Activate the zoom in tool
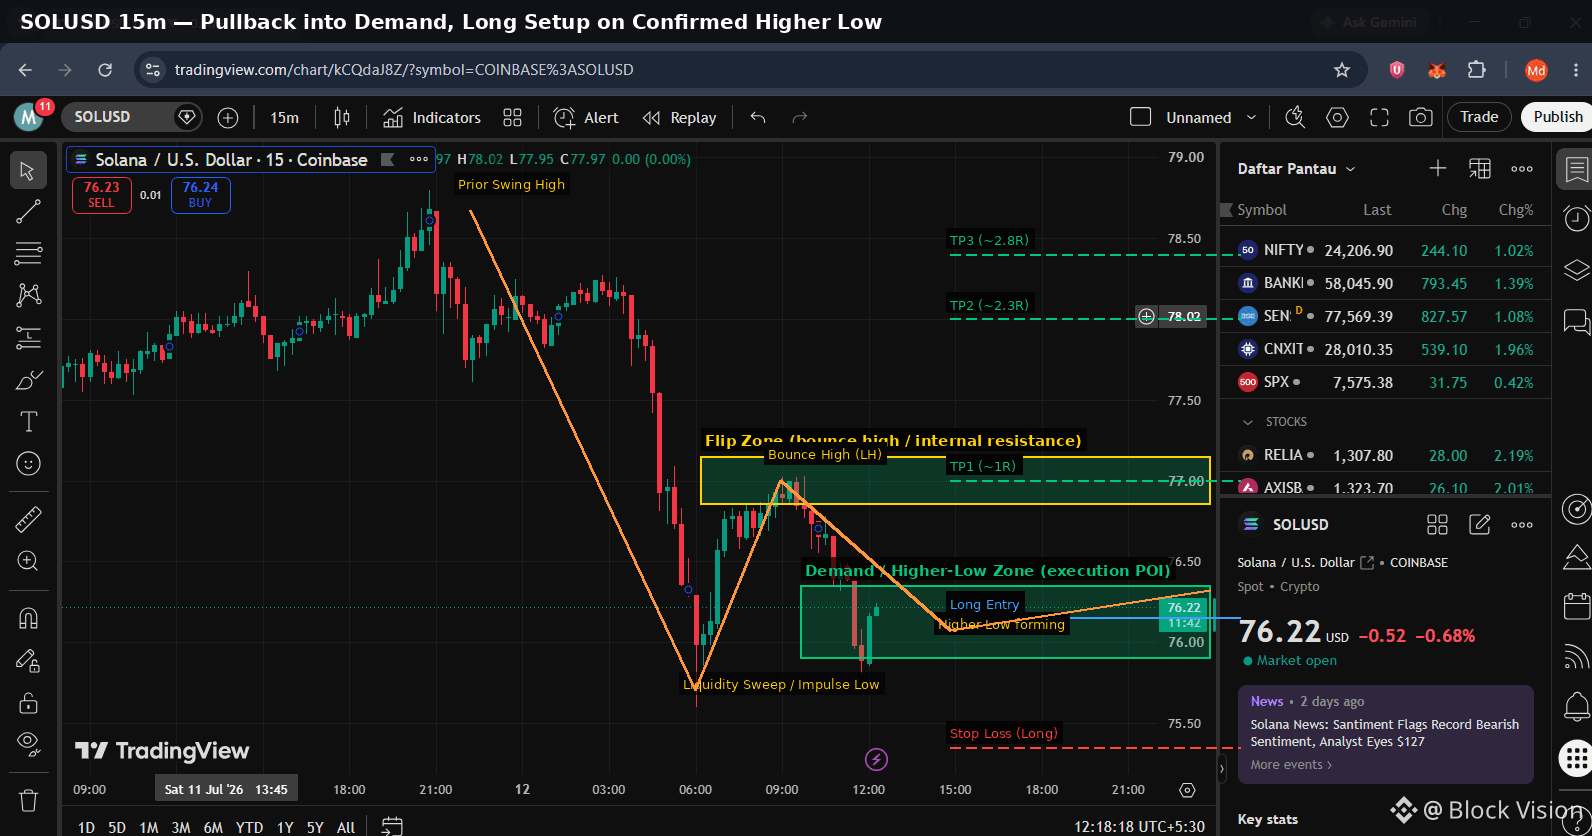This screenshot has height=836, width=1592. [28, 561]
